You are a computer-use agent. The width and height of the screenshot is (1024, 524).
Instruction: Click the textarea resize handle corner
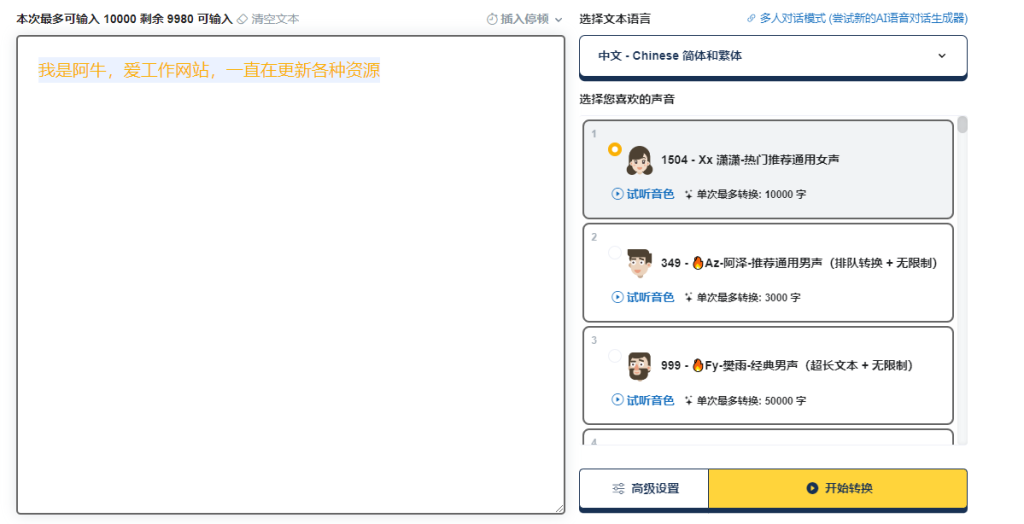pos(560,509)
